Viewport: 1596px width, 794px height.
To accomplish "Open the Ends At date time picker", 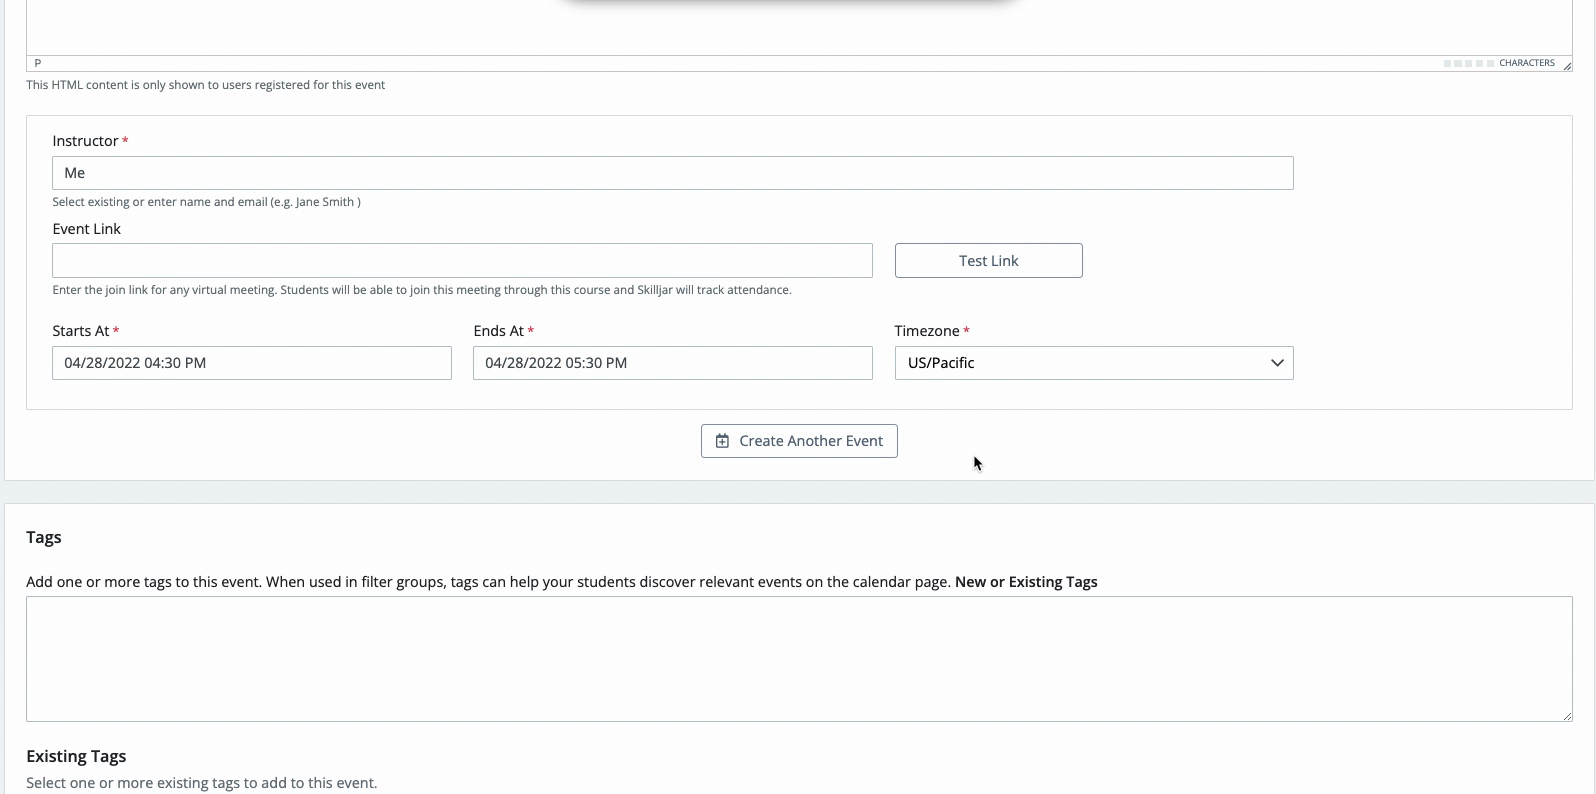I will [672, 363].
